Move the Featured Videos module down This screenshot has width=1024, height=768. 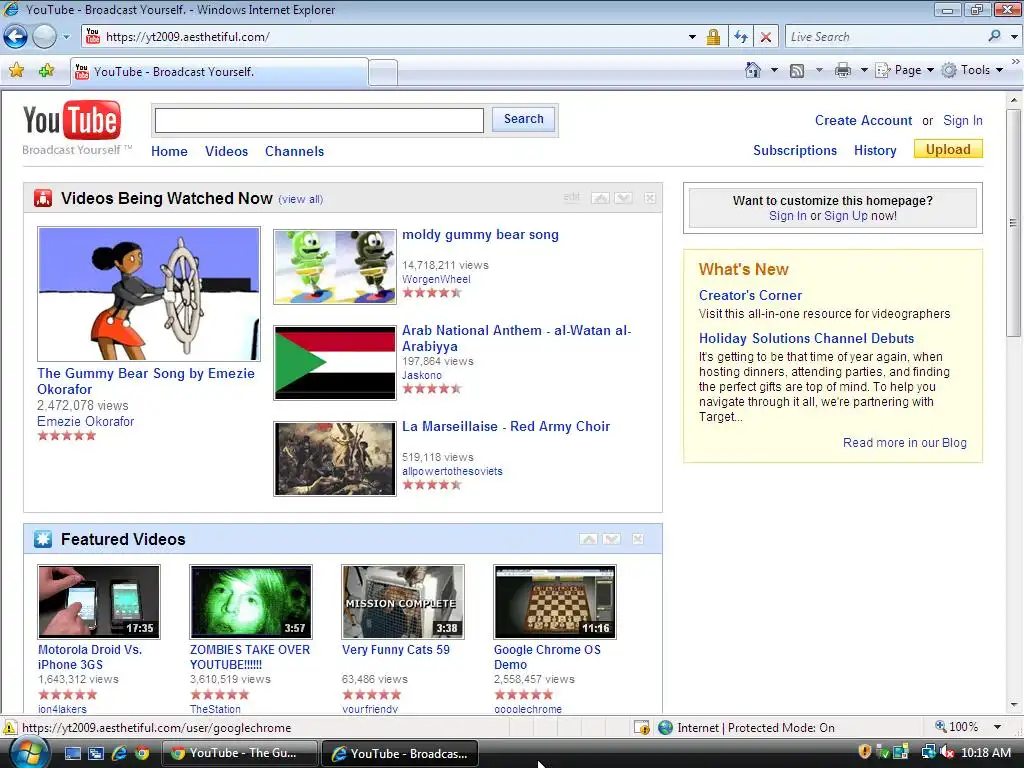611,539
